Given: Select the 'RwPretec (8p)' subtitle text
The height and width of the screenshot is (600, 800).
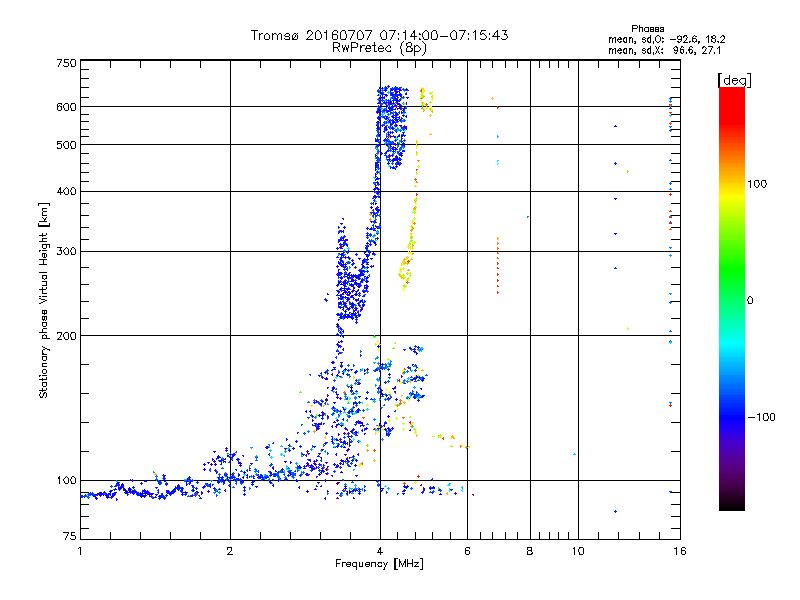Looking at the screenshot, I should (x=379, y=48).
